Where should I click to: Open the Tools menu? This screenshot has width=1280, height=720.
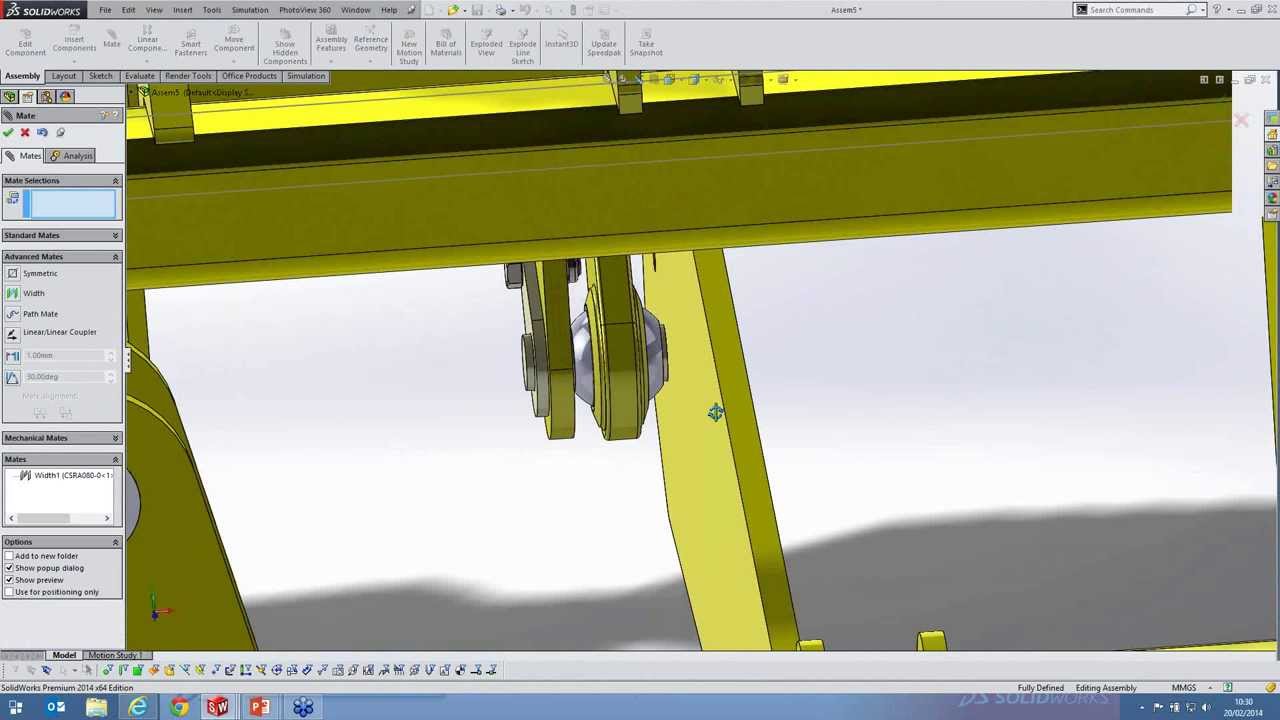pos(212,10)
